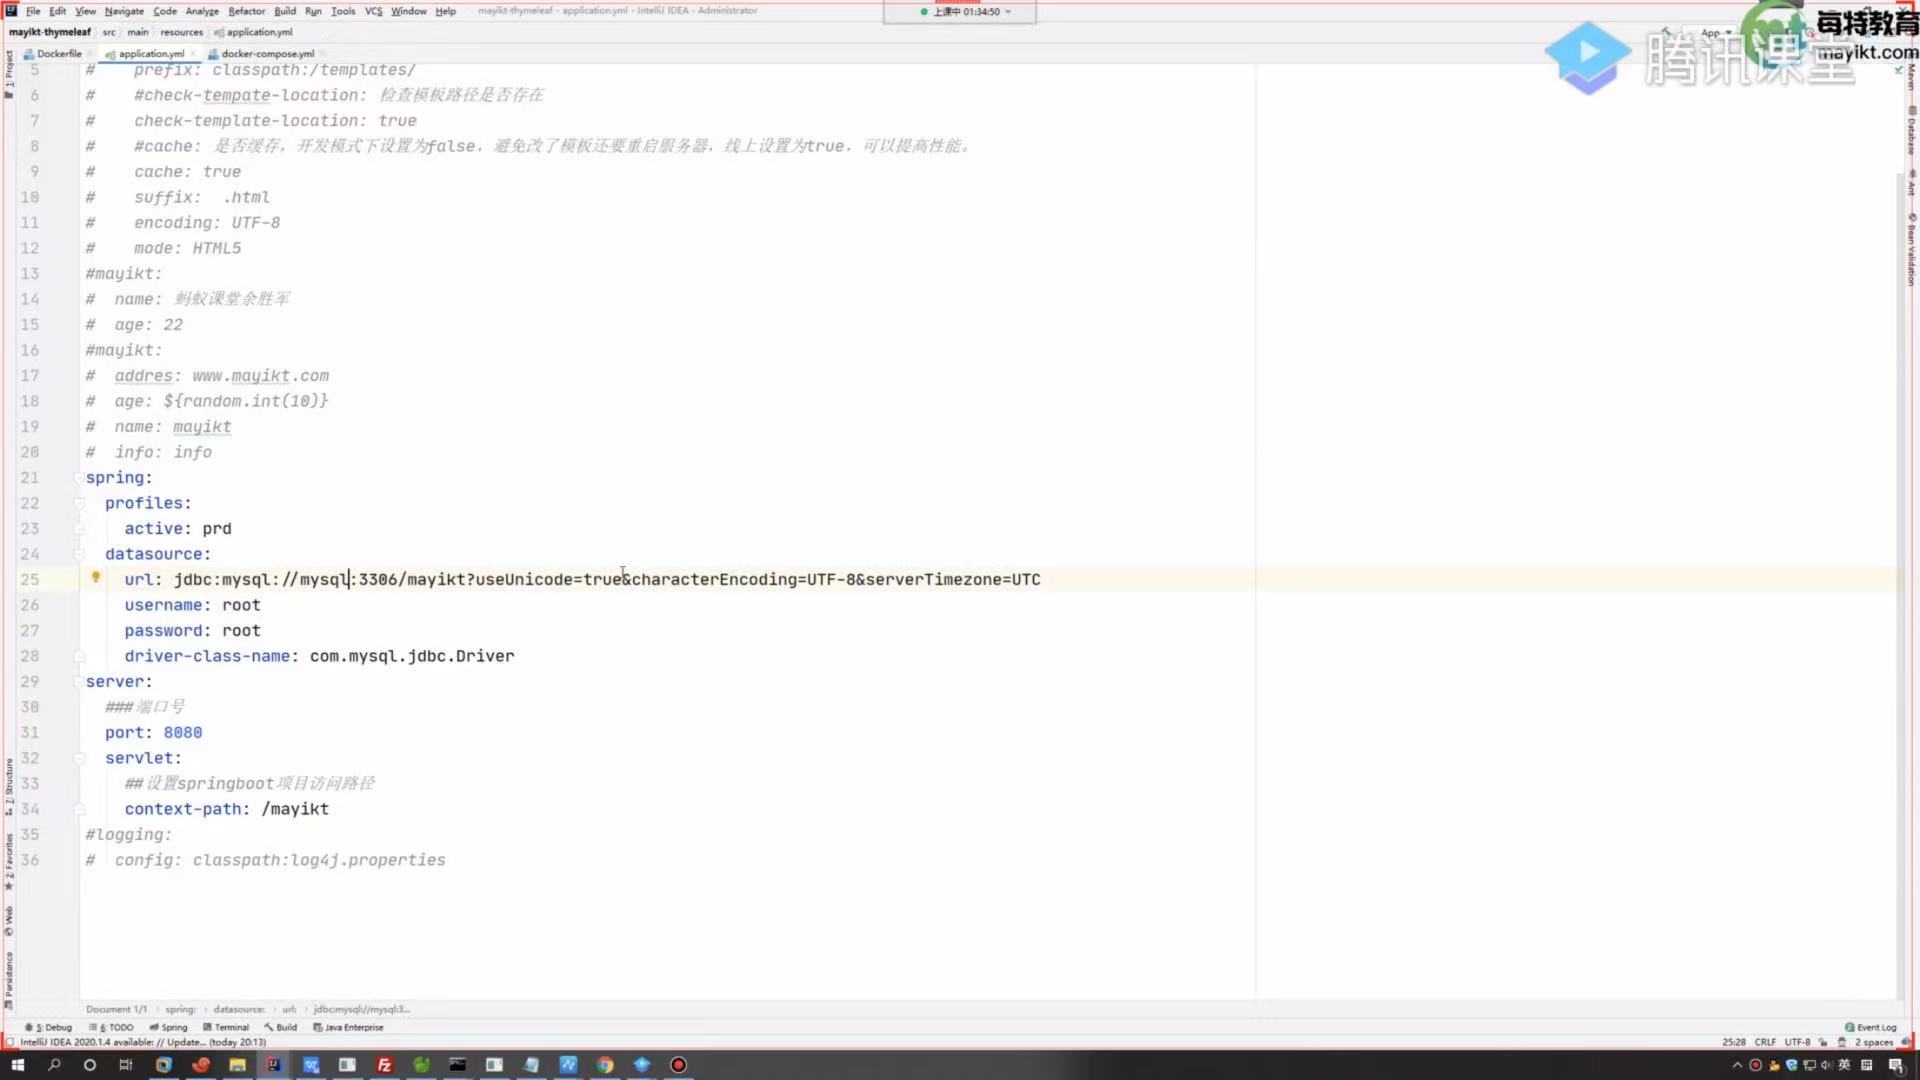1920x1080 pixels.
Task: Open the CRLF line separator dropdown
Action: click(1765, 1042)
